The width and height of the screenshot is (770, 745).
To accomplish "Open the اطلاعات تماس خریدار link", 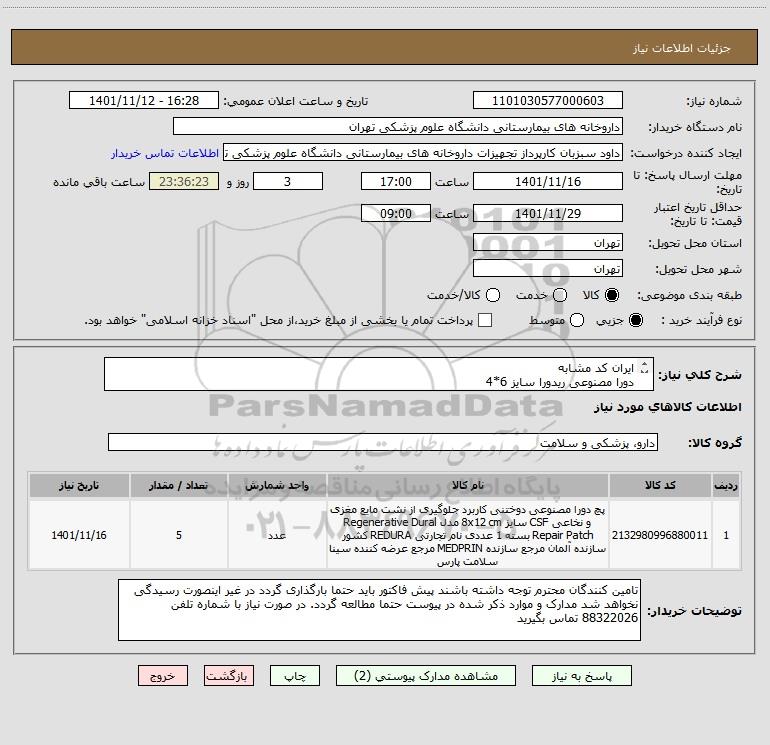I will click(165, 153).
